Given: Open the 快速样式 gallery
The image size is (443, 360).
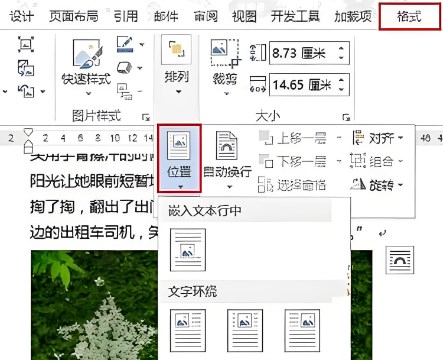Looking at the screenshot, I should pos(87,67).
